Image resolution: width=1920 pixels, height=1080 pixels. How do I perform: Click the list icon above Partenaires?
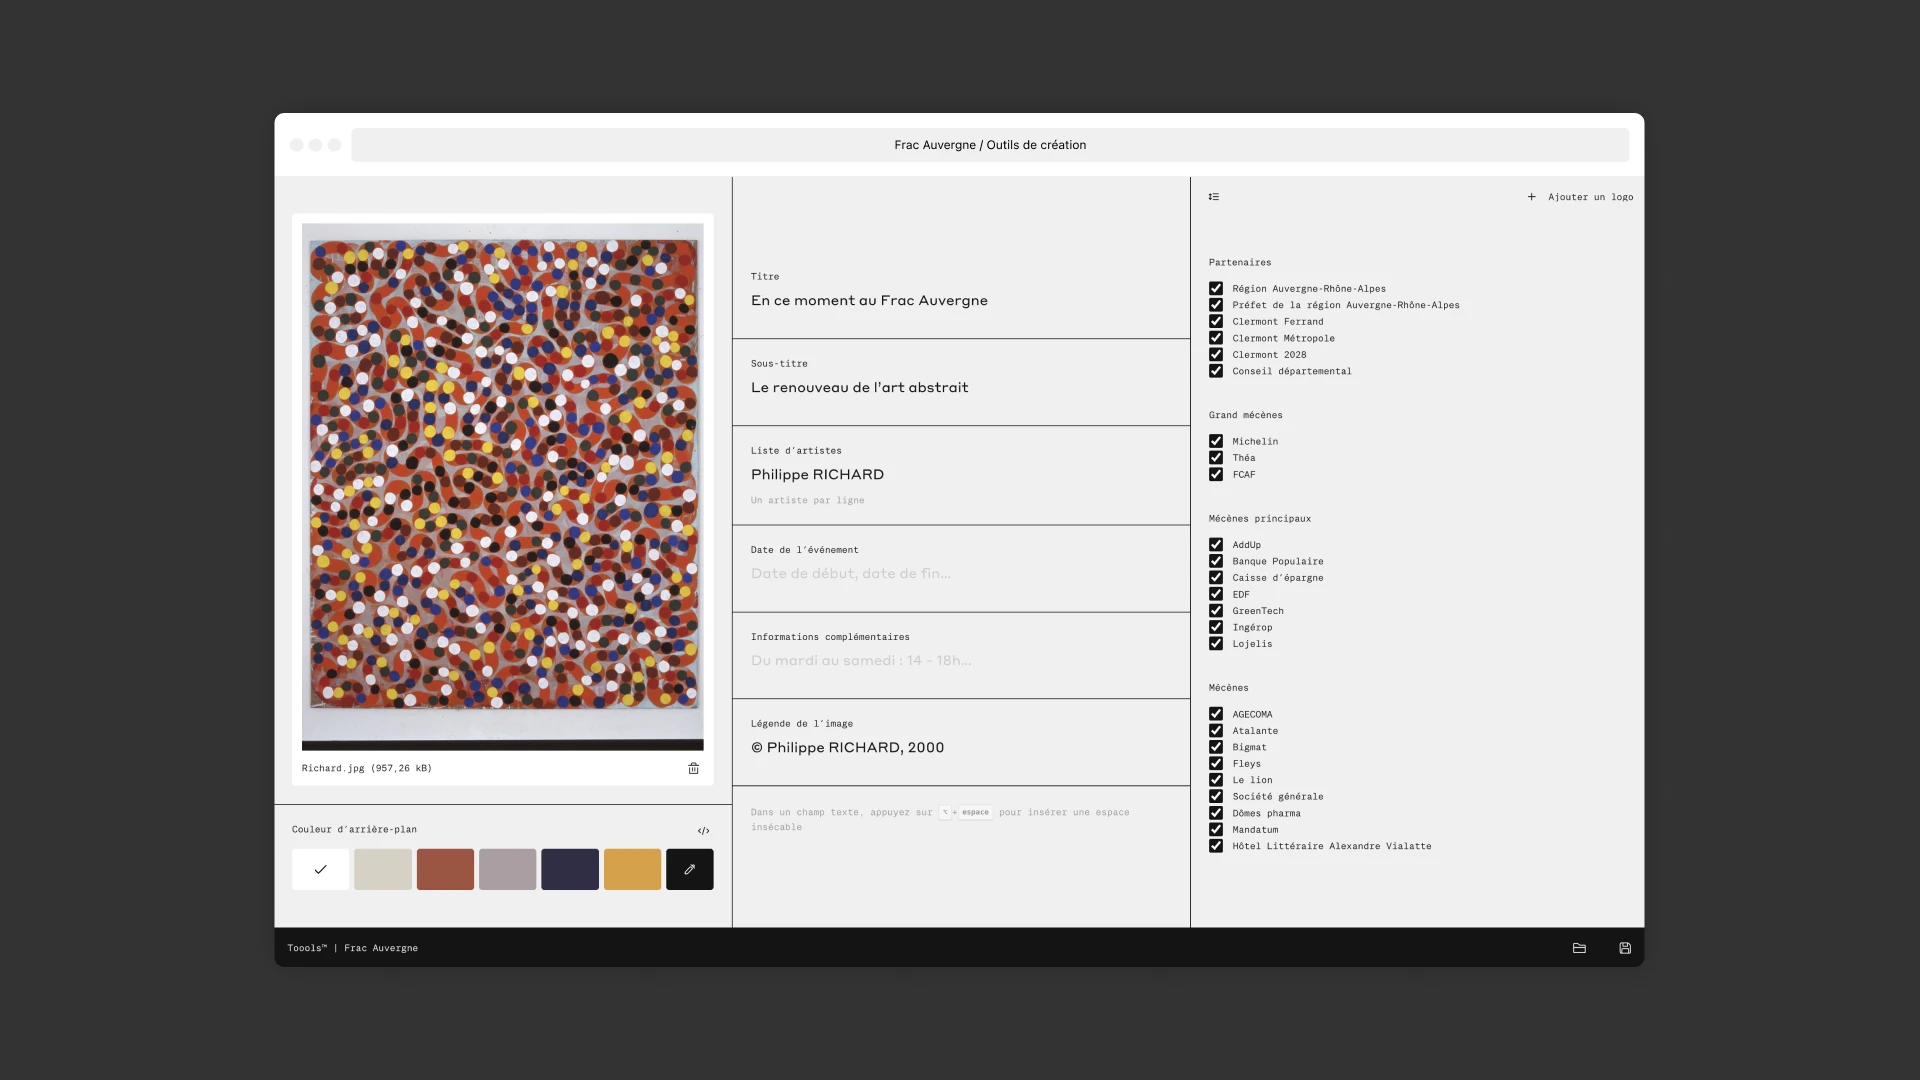pyautogui.click(x=1214, y=197)
